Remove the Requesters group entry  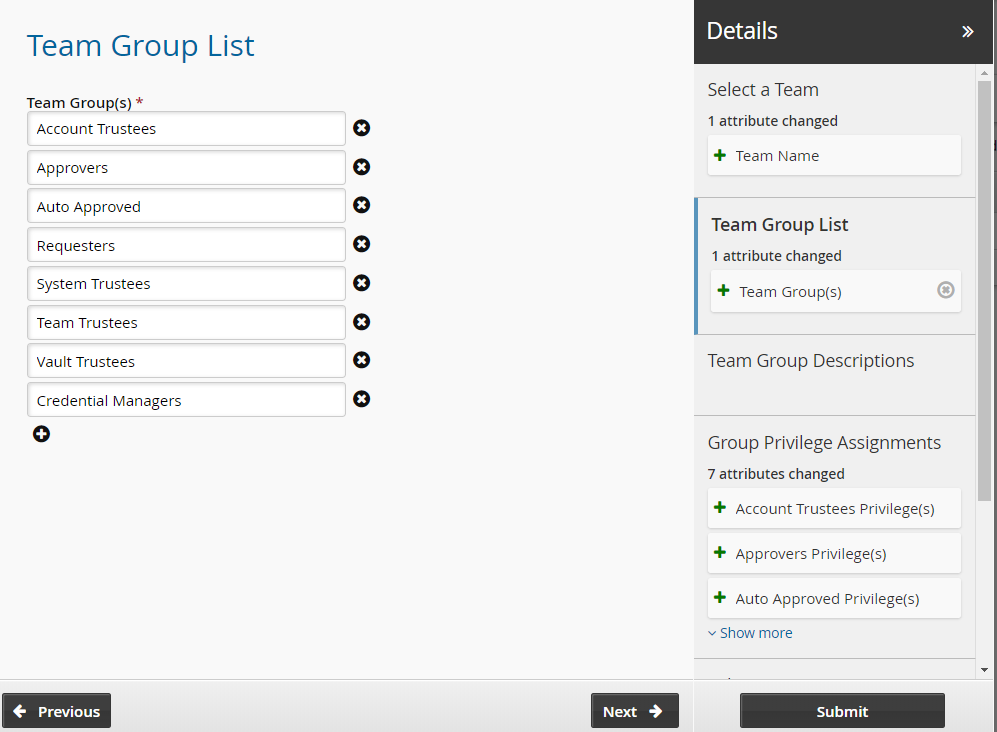362,244
